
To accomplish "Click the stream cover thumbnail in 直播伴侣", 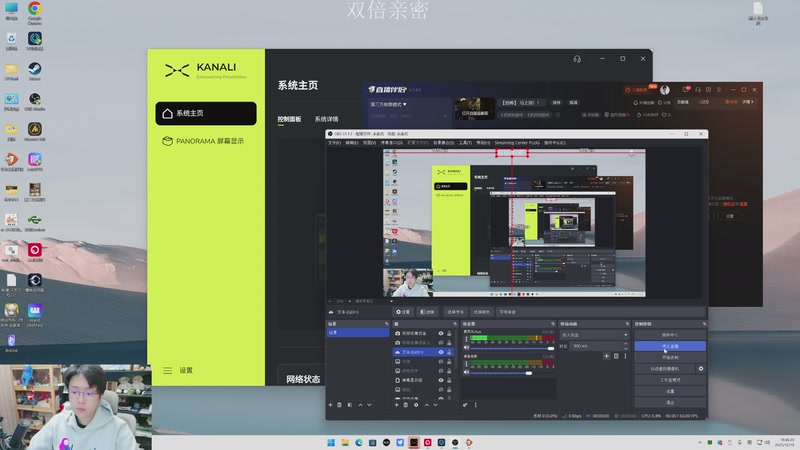I will [x=474, y=108].
